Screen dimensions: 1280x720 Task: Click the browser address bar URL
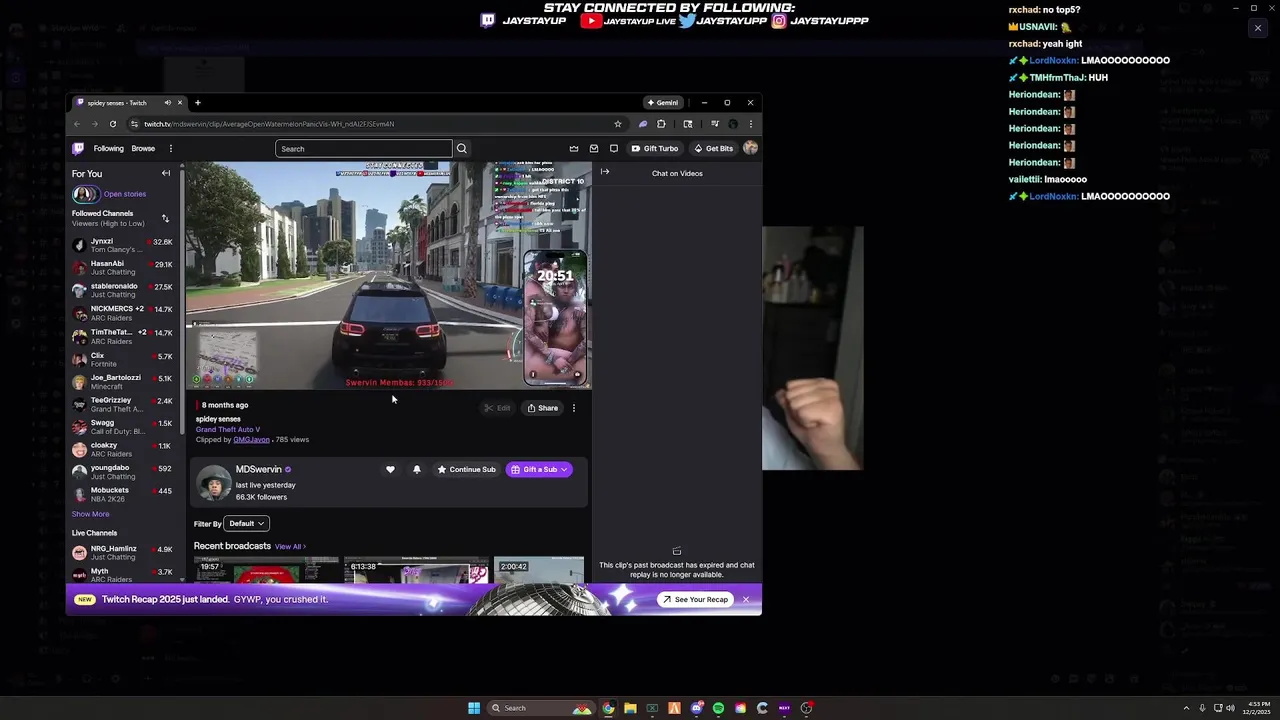point(269,124)
